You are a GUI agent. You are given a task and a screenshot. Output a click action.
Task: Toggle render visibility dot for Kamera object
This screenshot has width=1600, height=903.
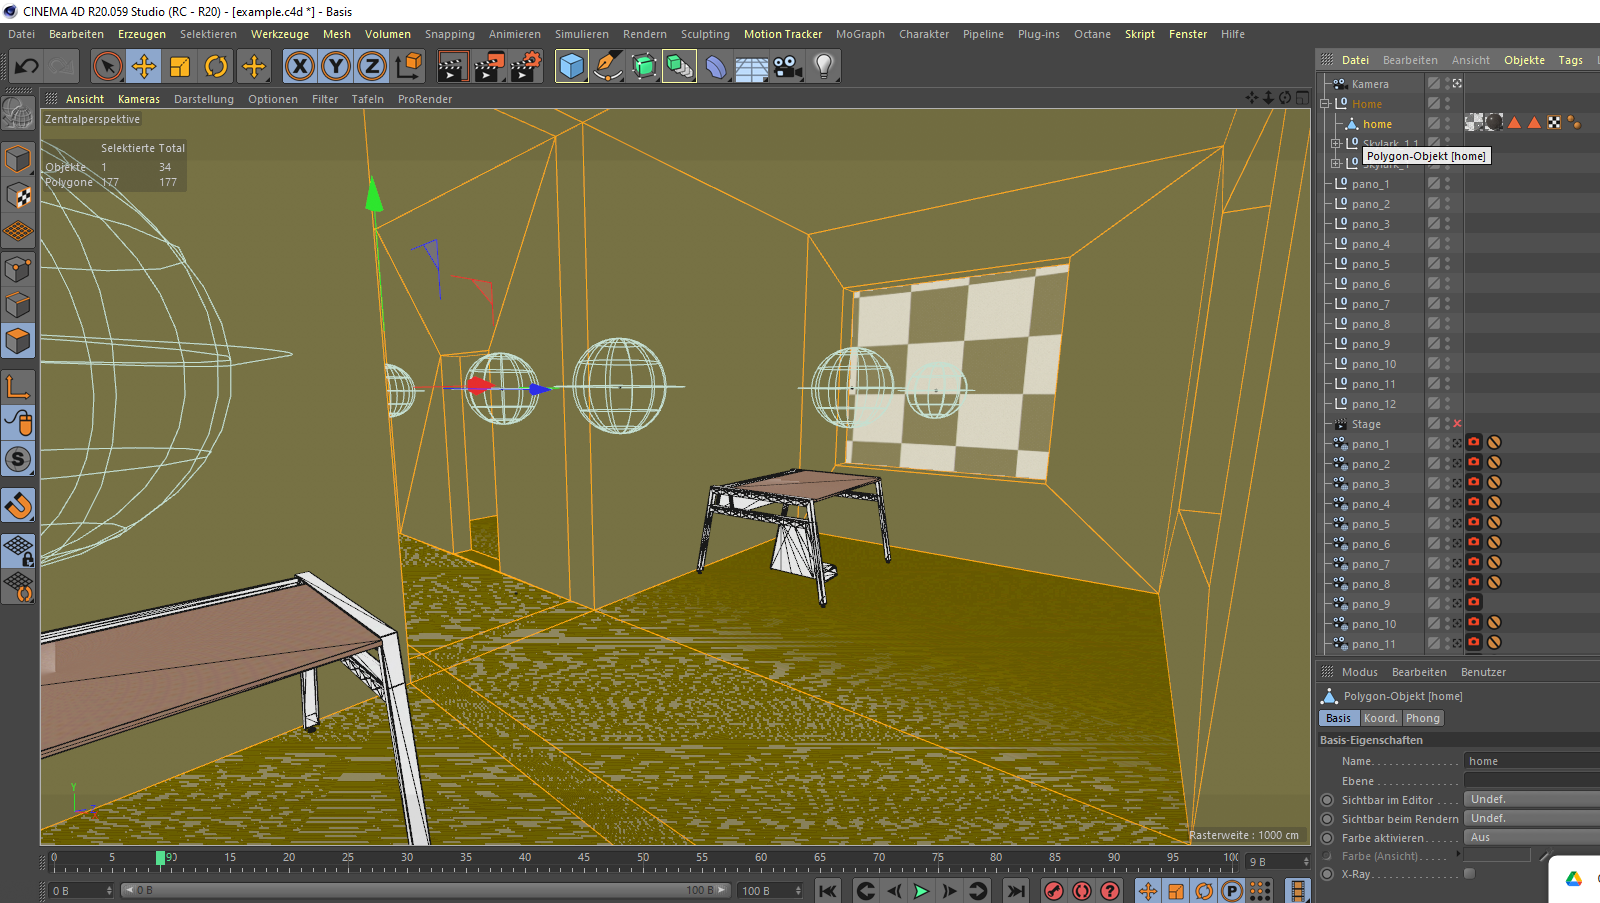click(1447, 88)
